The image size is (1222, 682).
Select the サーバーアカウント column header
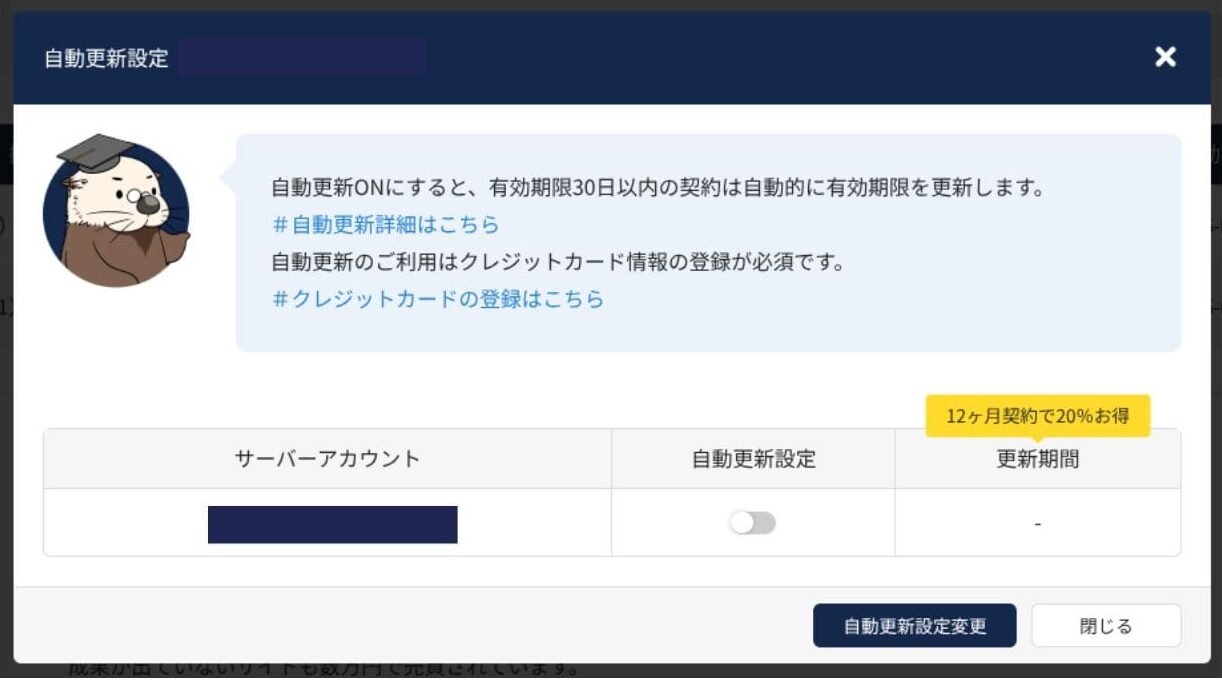click(327, 459)
